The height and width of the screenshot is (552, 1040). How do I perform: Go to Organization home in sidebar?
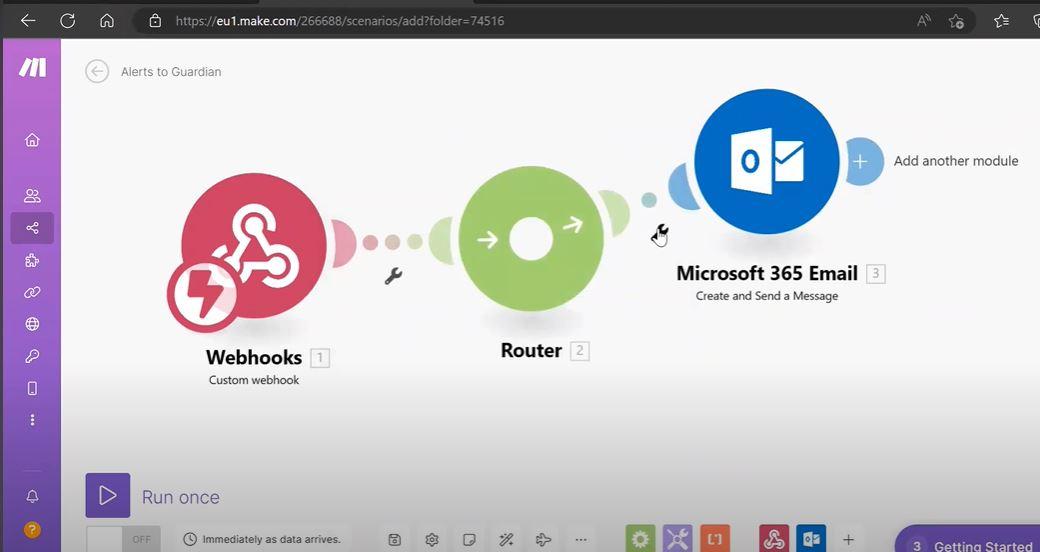(x=32, y=140)
